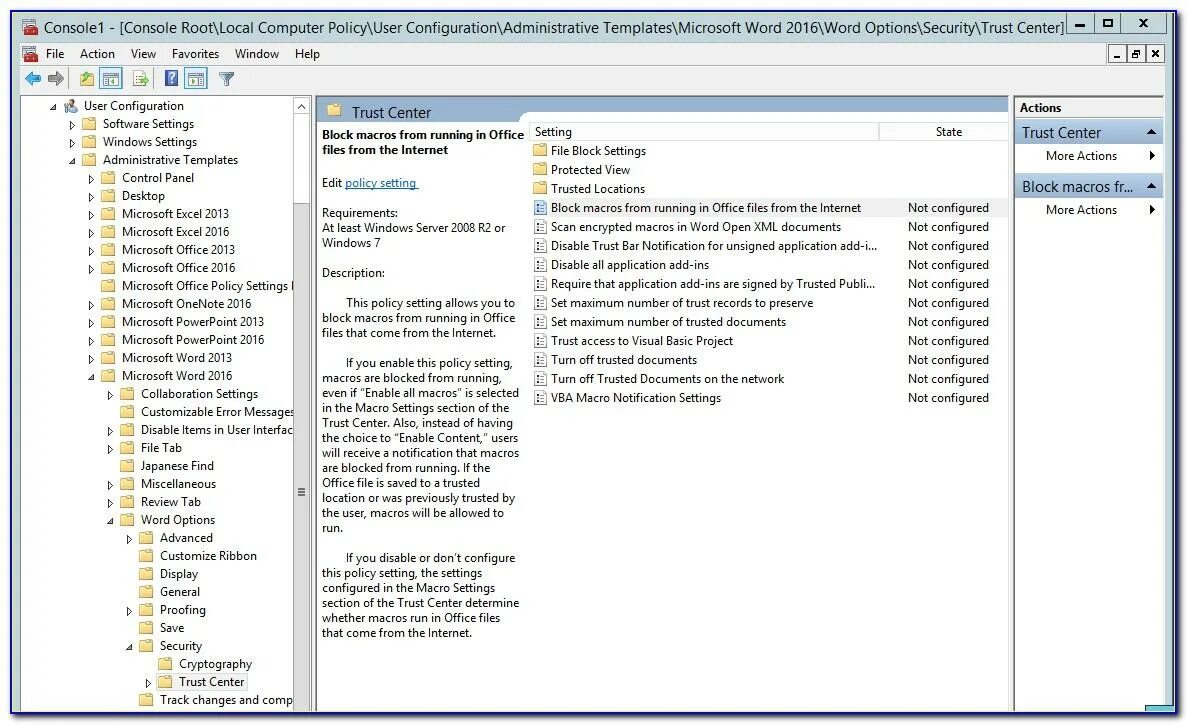This screenshot has width=1188, height=725.
Task: Click policy icon beside Turn off trusted documents
Action: coord(540,360)
